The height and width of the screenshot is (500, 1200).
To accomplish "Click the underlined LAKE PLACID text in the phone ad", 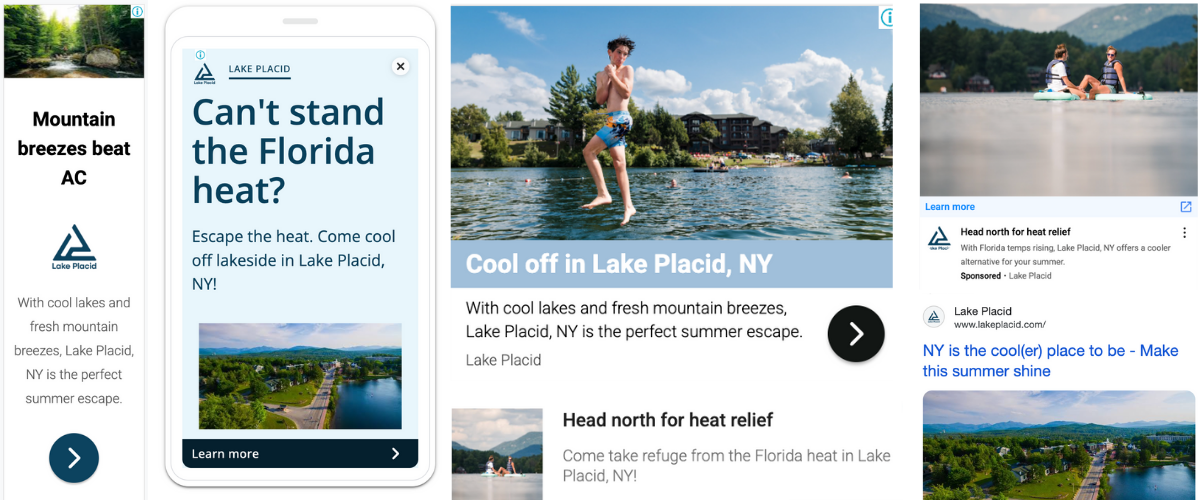I will (x=259, y=70).
